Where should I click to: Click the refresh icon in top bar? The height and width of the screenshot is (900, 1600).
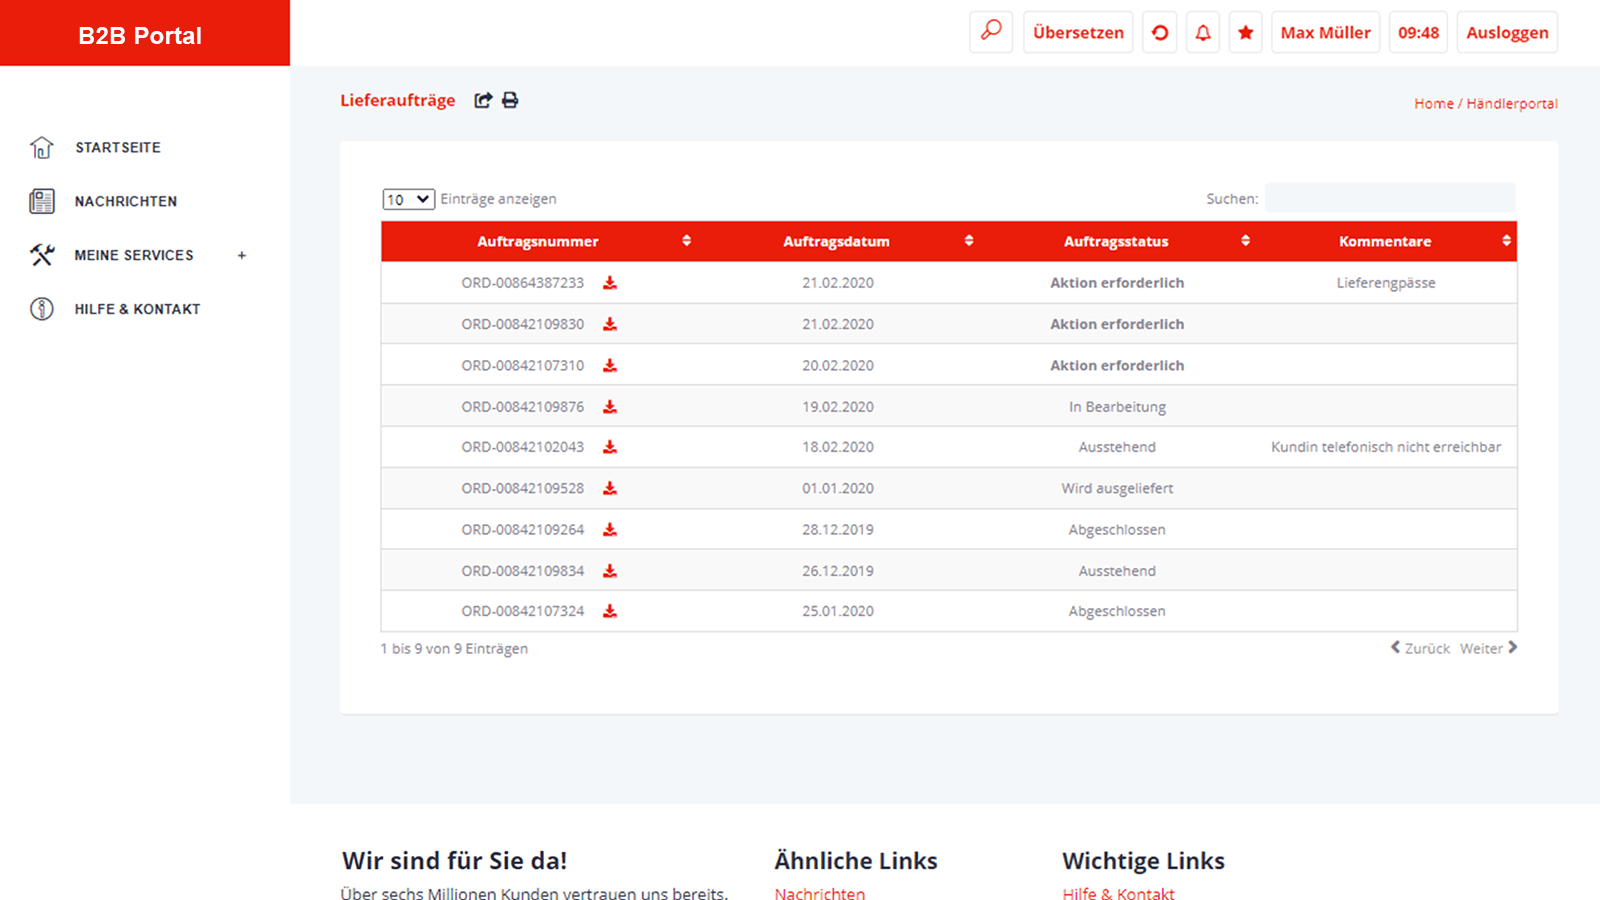pos(1160,33)
